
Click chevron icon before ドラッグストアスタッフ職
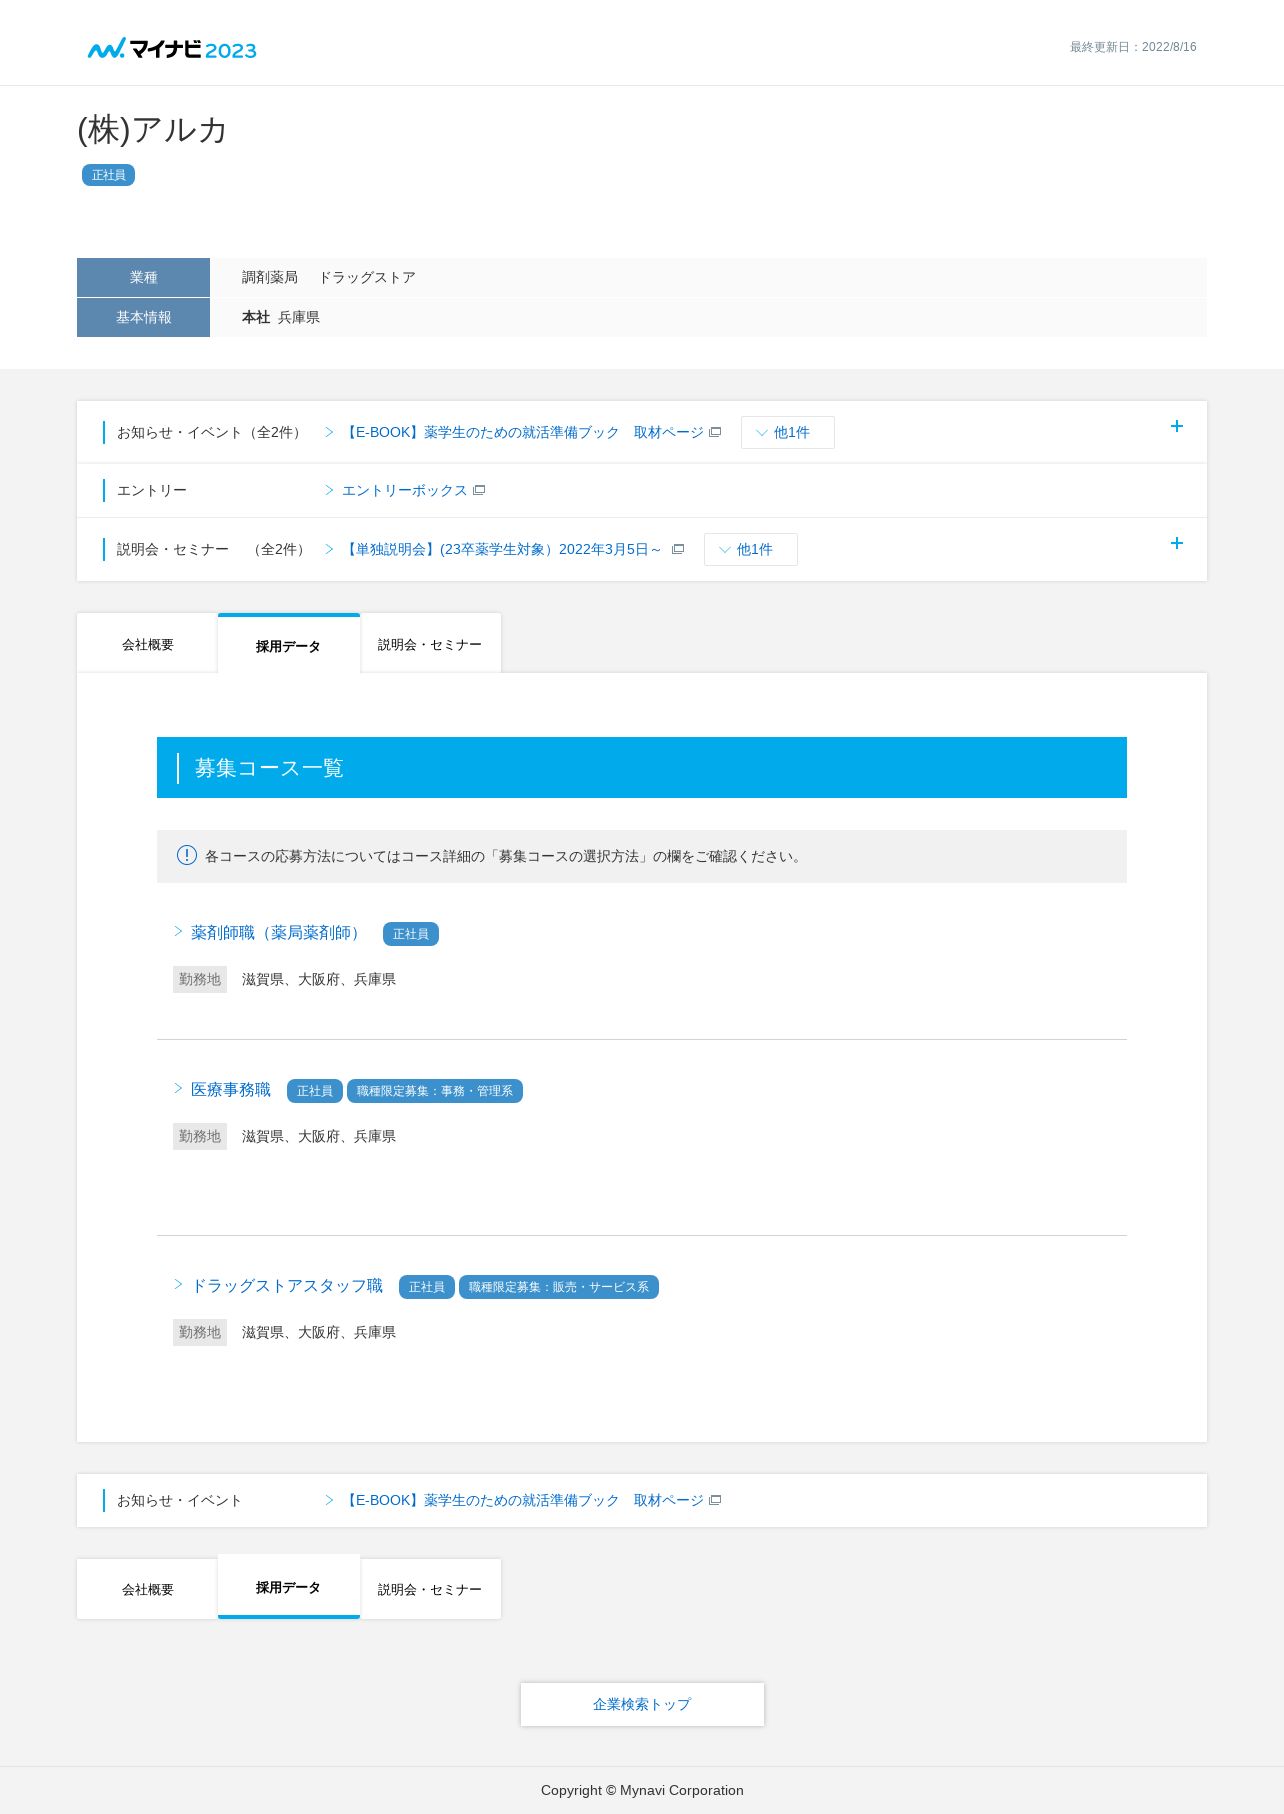point(178,1284)
